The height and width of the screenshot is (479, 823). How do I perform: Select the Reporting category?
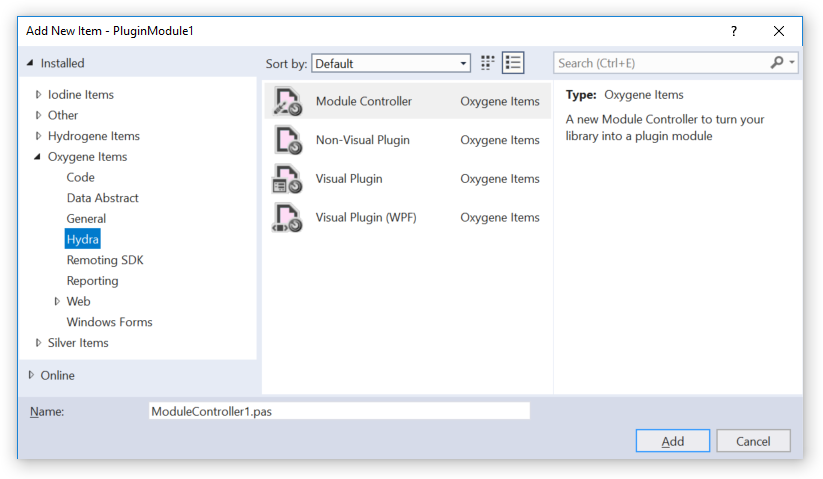point(92,281)
